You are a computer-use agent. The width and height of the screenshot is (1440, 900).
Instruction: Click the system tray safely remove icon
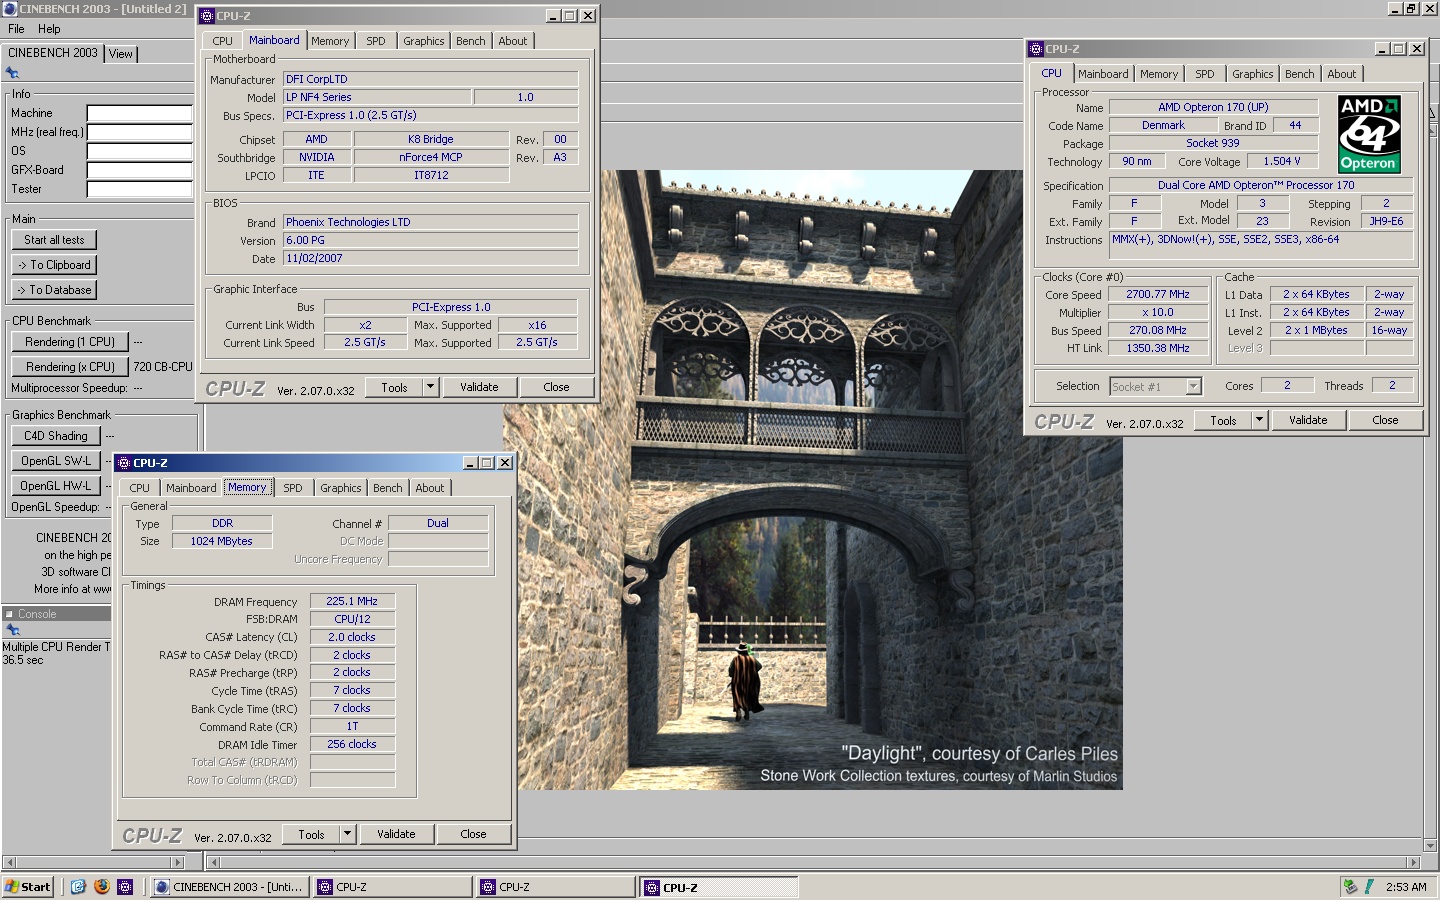pos(1350,887)
